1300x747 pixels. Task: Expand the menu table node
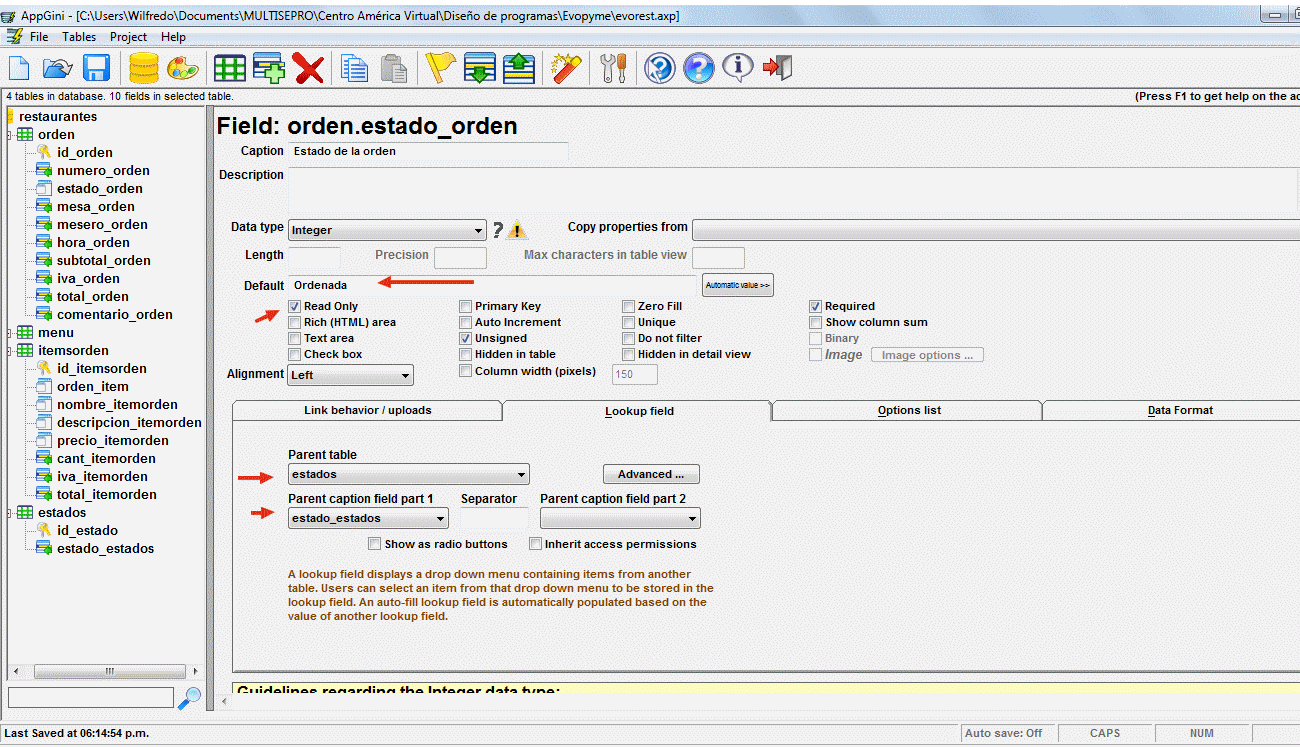(9, 333)
